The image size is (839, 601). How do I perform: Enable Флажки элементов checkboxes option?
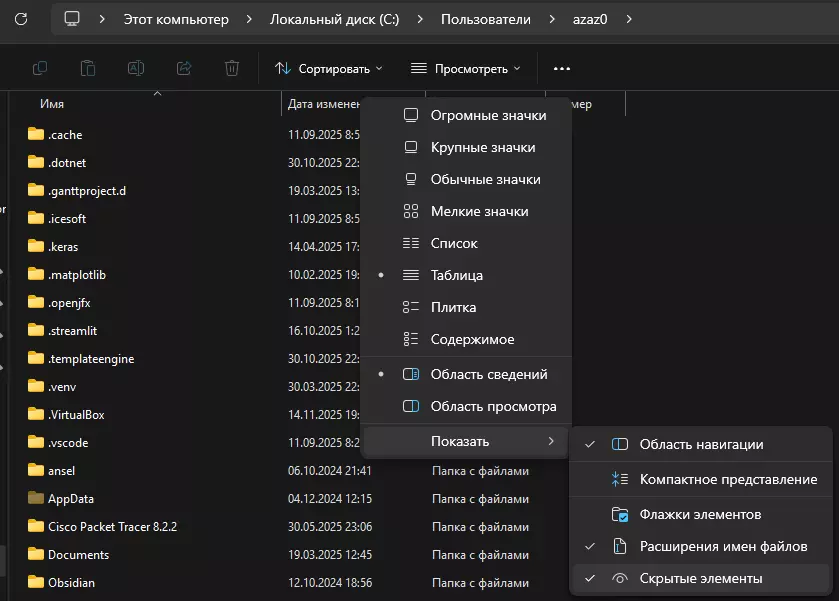click(700, 514)
